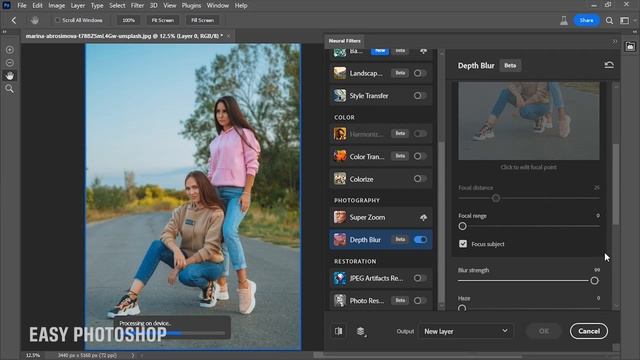Screen dimensions: 640x360
Task: Select the Zoom Out tool
Action: (x=9, y=63)
